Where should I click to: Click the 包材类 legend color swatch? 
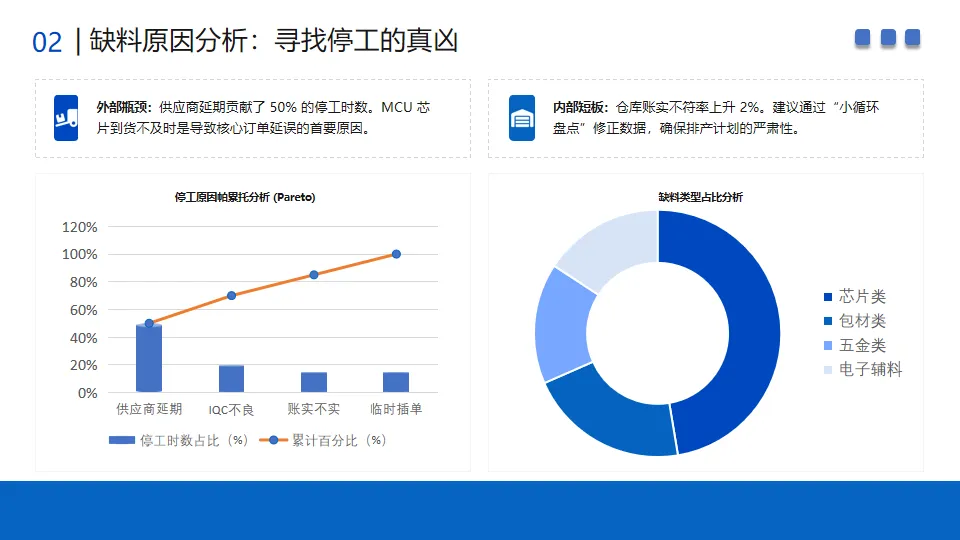click(828, 321)
